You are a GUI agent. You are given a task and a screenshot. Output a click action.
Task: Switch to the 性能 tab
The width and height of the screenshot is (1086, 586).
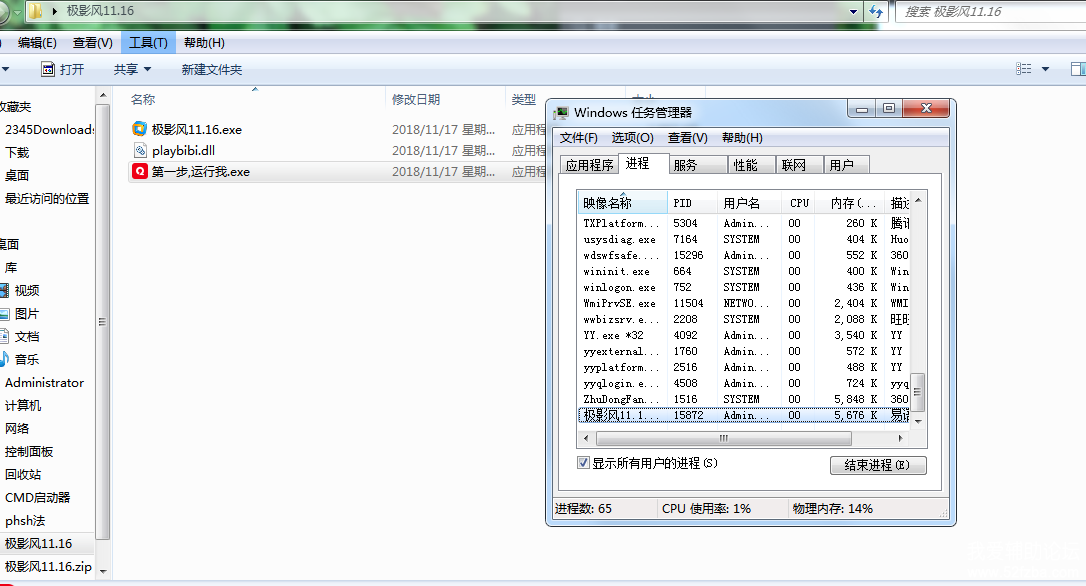click(x=751, y=165)
